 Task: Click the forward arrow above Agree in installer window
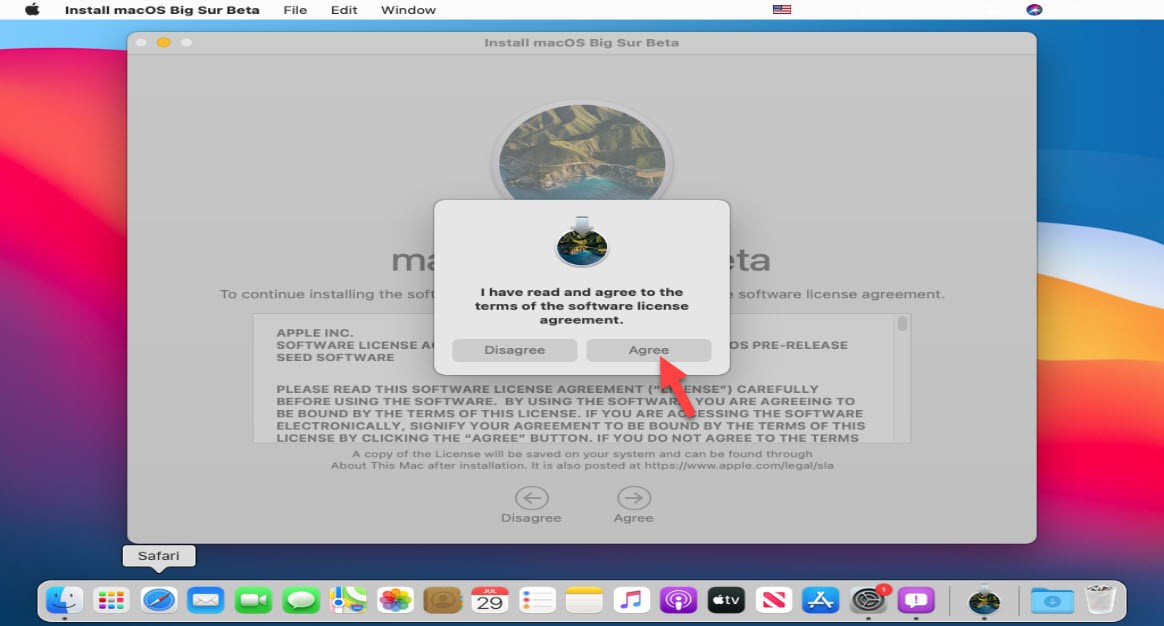pos(633,498)
